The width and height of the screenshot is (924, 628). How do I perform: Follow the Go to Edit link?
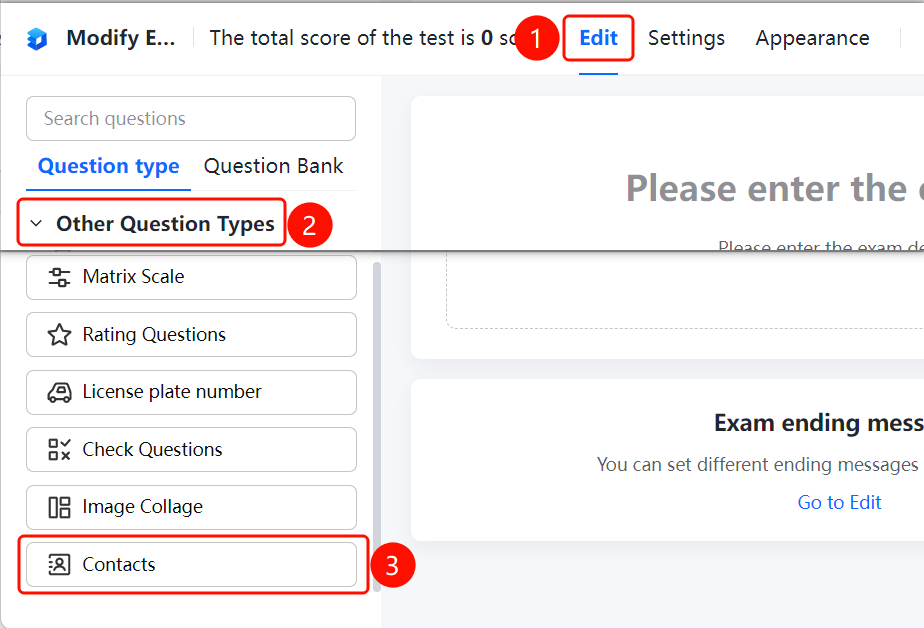[x=839, y=503]
